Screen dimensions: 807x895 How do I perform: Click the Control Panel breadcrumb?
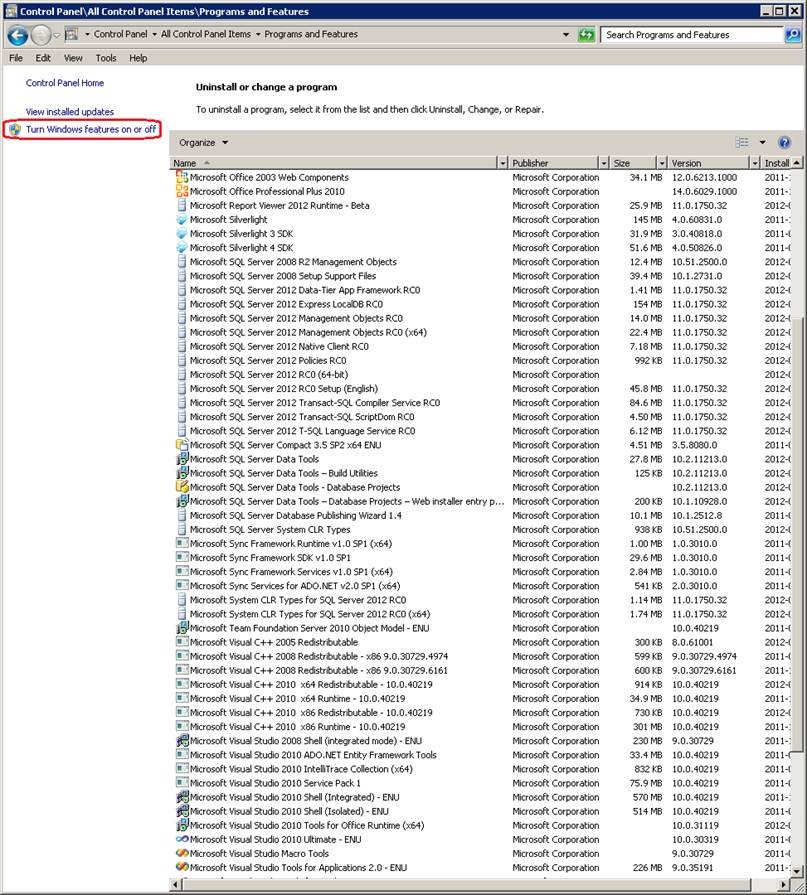120,34
